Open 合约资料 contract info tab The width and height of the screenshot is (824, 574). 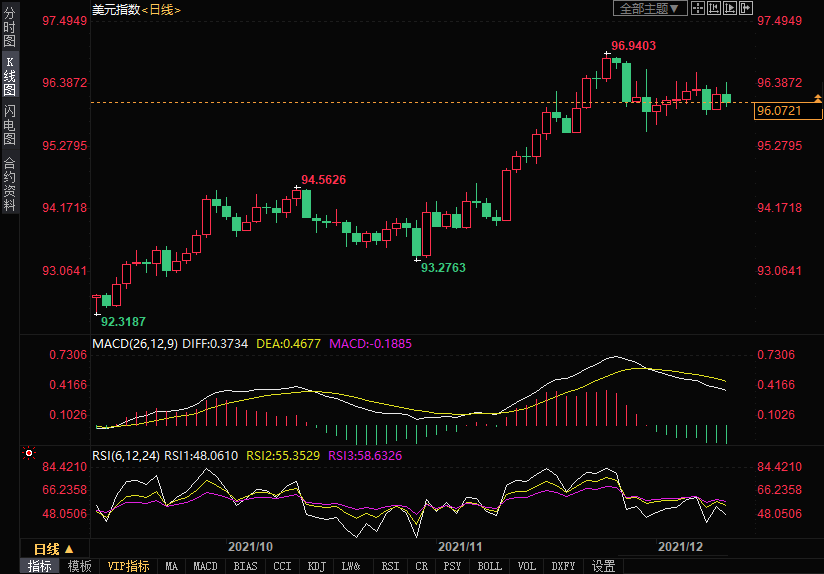pos(9,184)
